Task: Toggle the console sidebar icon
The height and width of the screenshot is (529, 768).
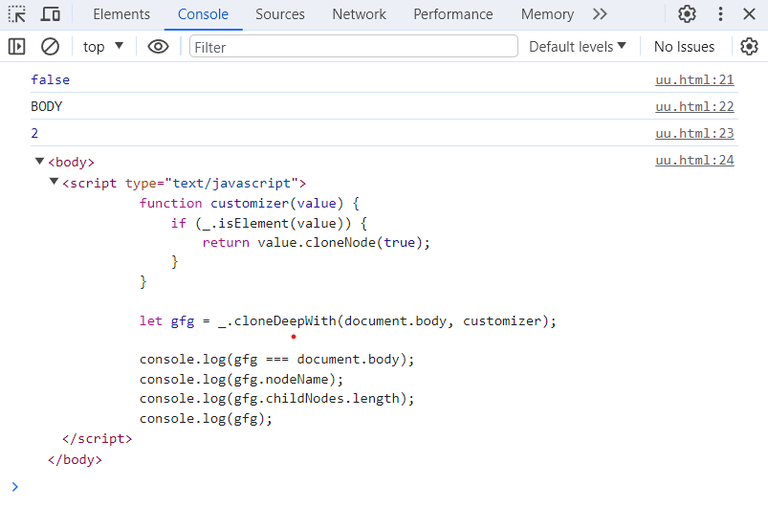Action: 17,47
